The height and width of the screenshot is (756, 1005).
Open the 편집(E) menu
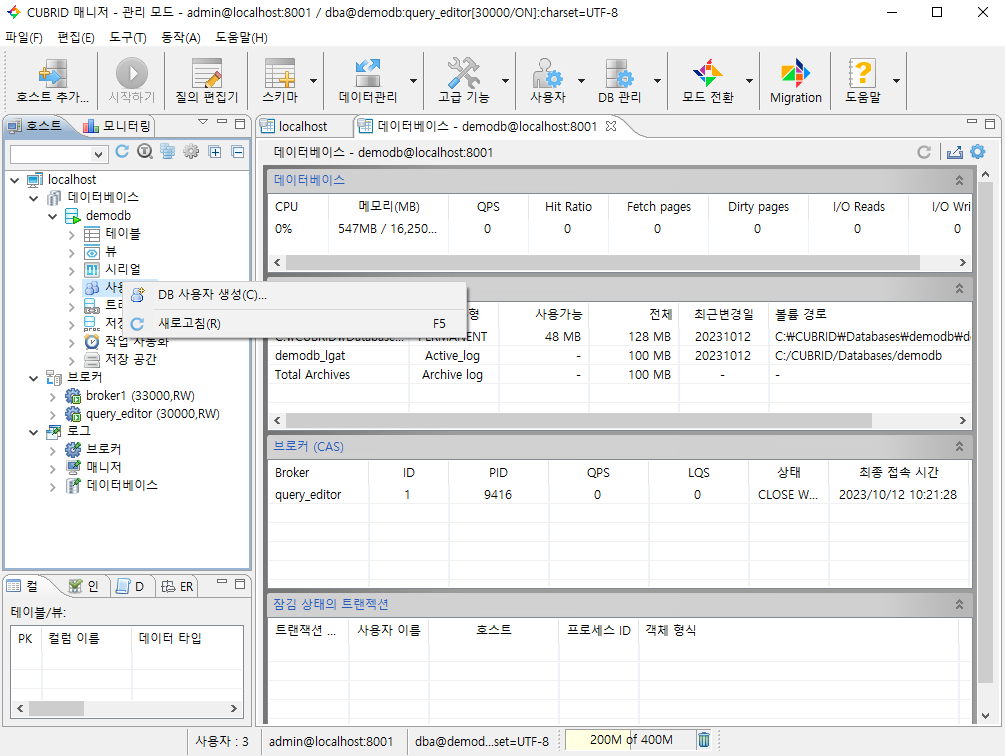[76, 38]
